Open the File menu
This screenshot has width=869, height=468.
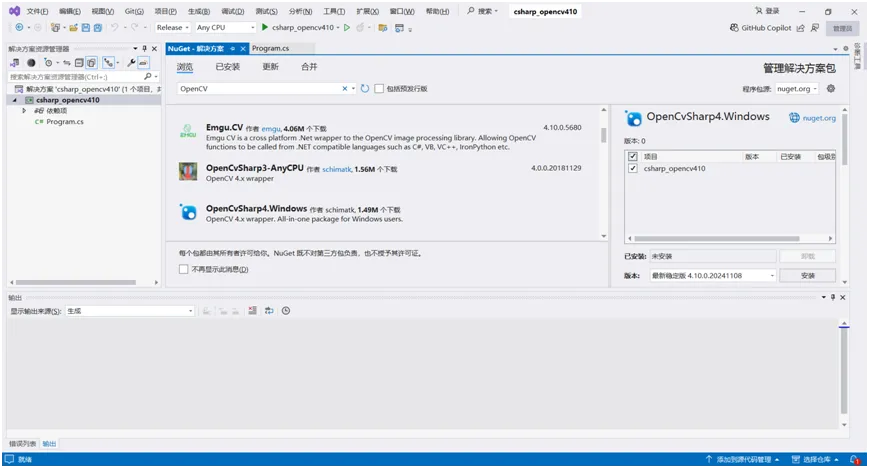click(x=37, y=11)
